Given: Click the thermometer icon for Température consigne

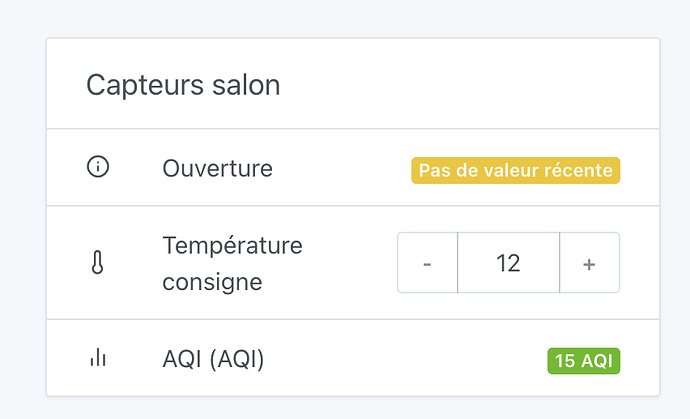Looking at the screenshot, I should (98, 263).
